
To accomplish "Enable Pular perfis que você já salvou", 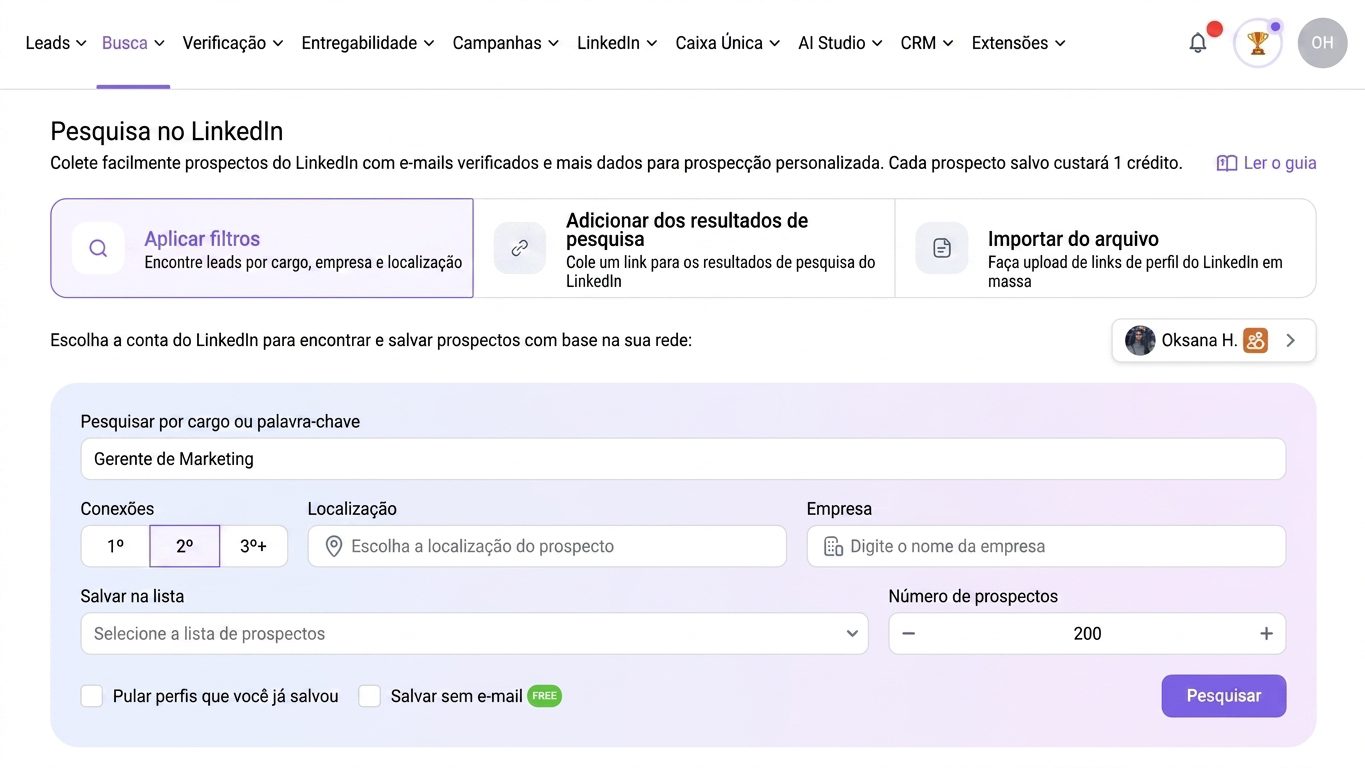I will pos(92,696).
